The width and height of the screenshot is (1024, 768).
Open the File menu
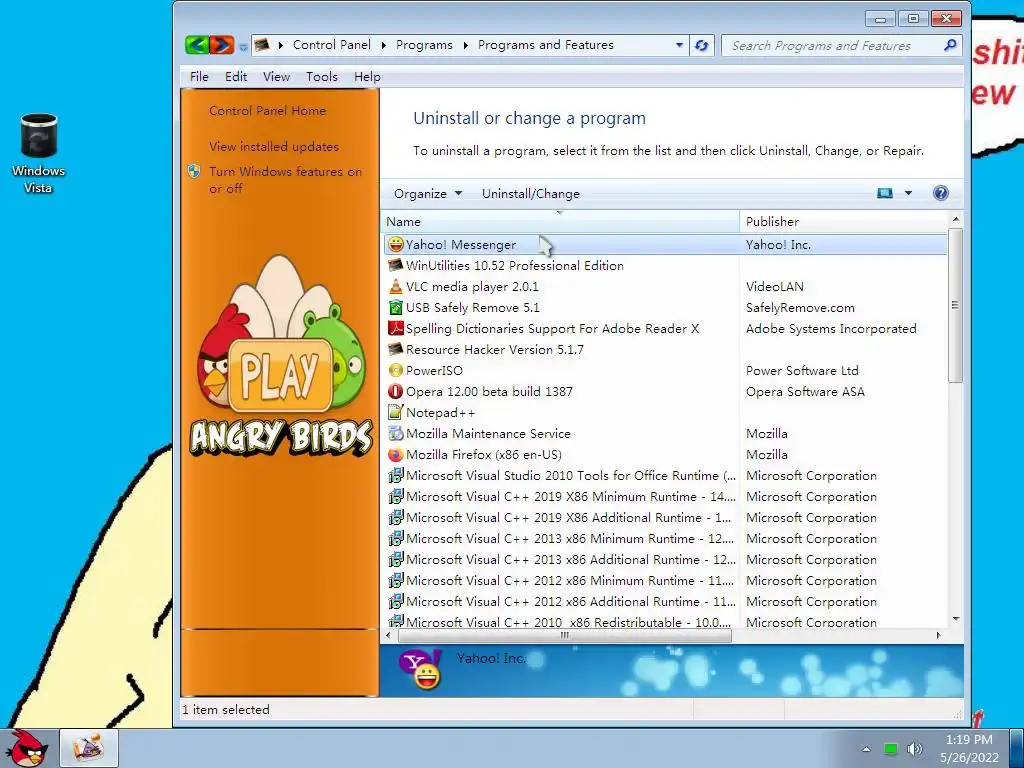pyautogui.click(x=199, y=76)
